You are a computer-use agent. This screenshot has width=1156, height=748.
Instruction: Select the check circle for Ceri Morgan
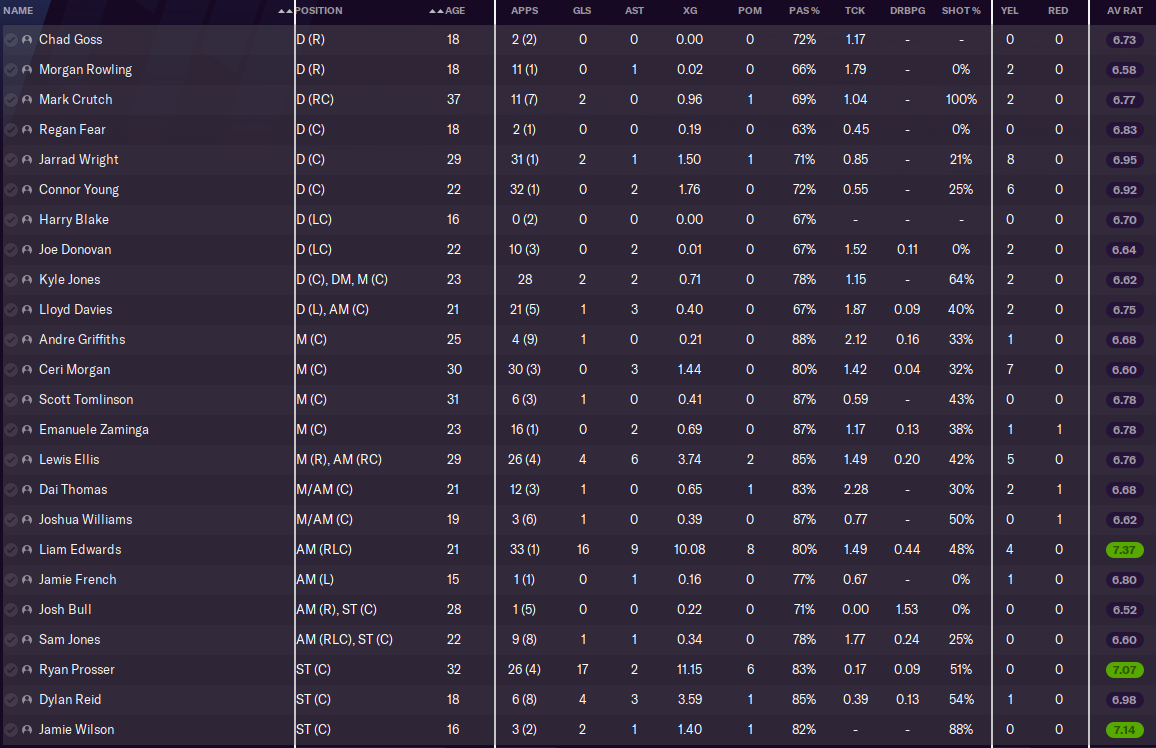(11, 370)
